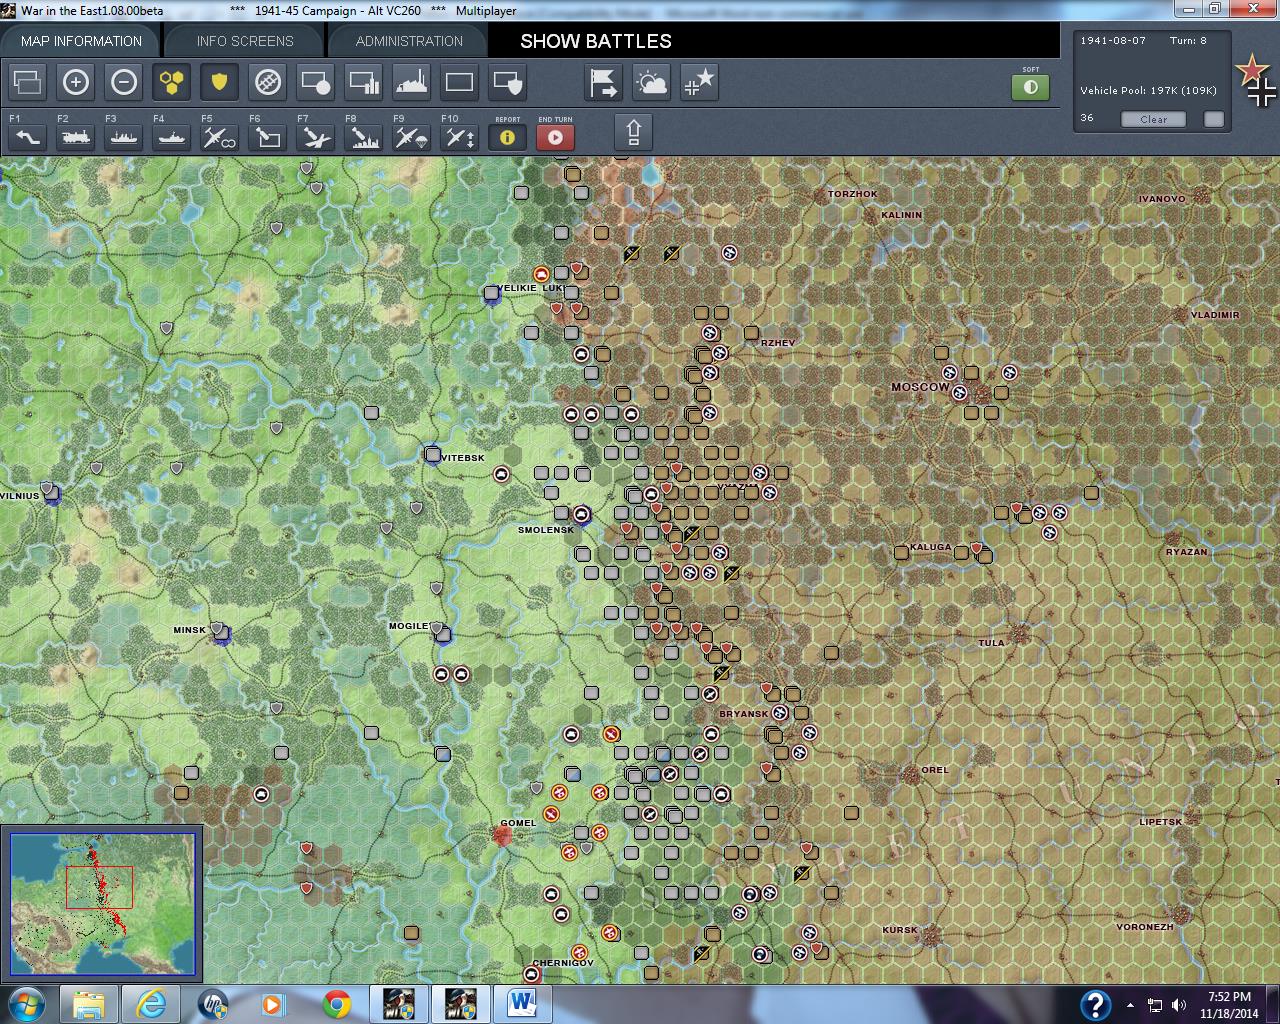Select the F3 naval transport mode
Image resolution: width=1280 pixels, height=1024 pixels.
click(x=124, y=136)
